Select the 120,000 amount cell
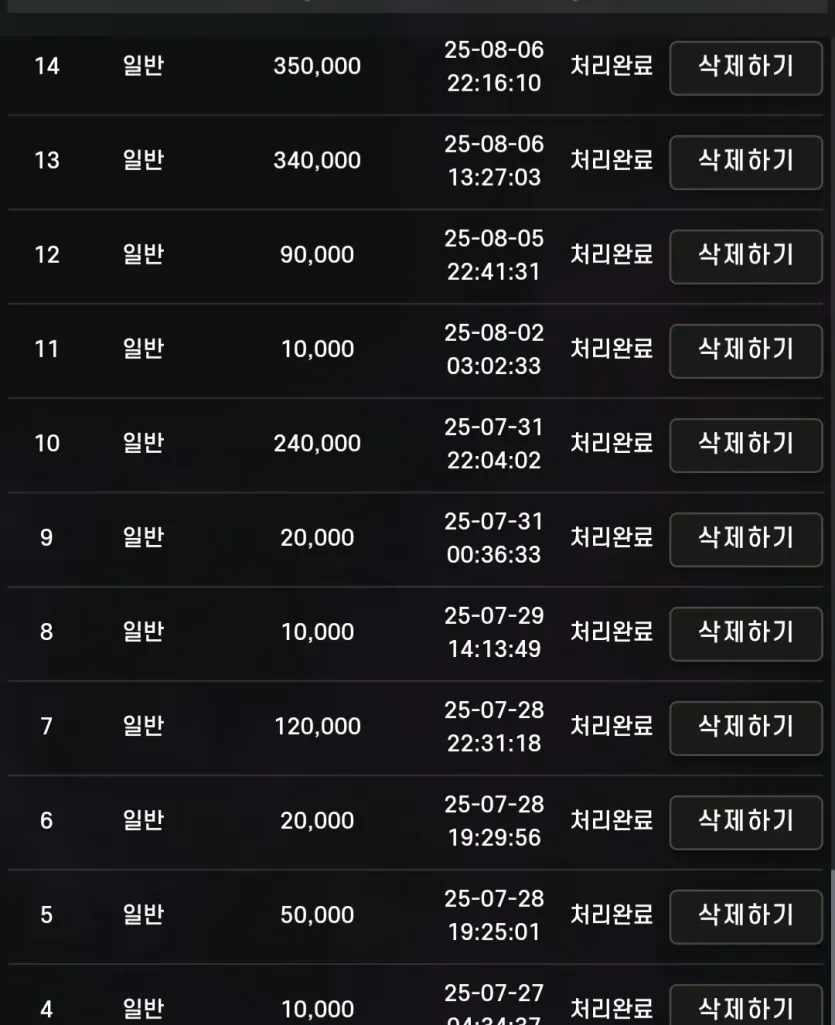Viewport: 835px width, 1025px height. pos(317,726)
